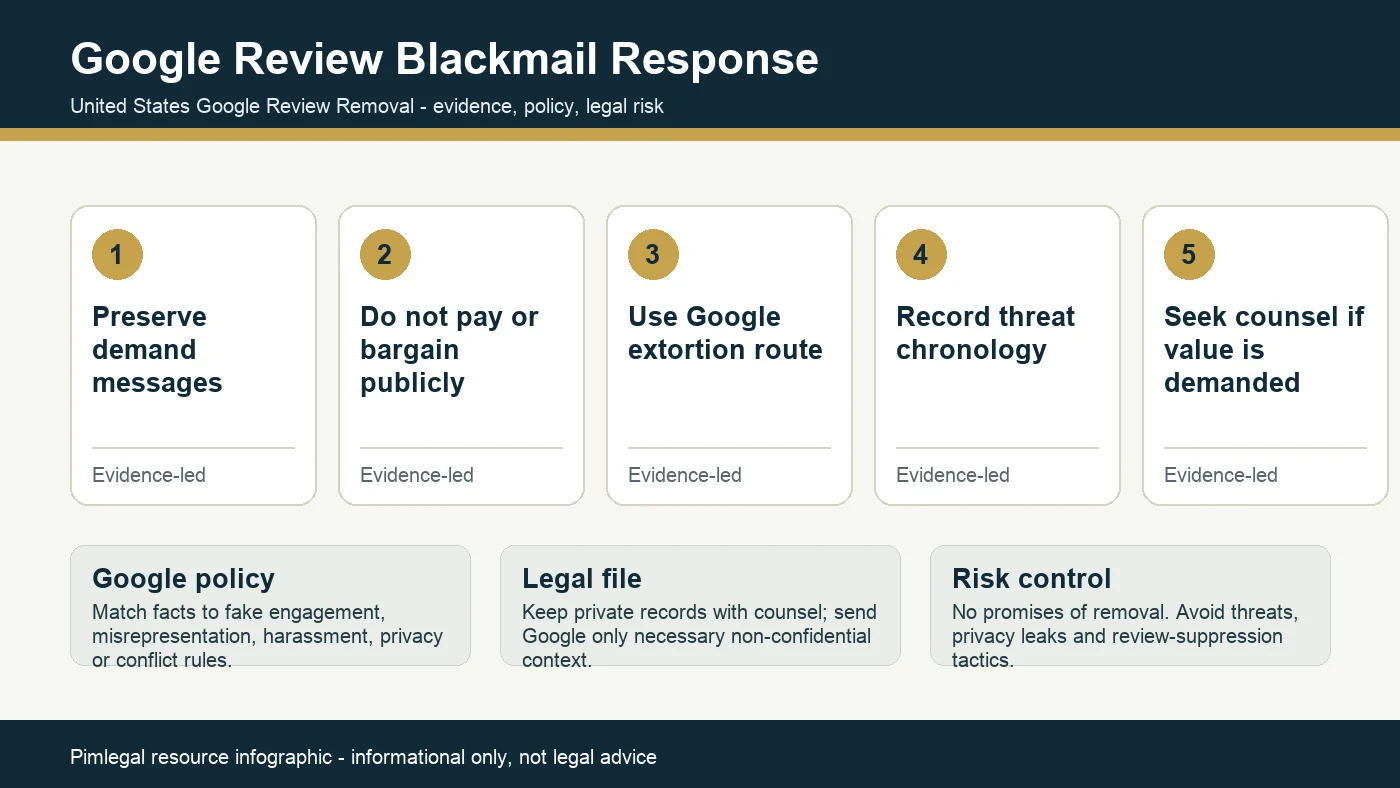Click the 'Preserve demand messages' heading
1400x788 pixels.
(157, 350)
